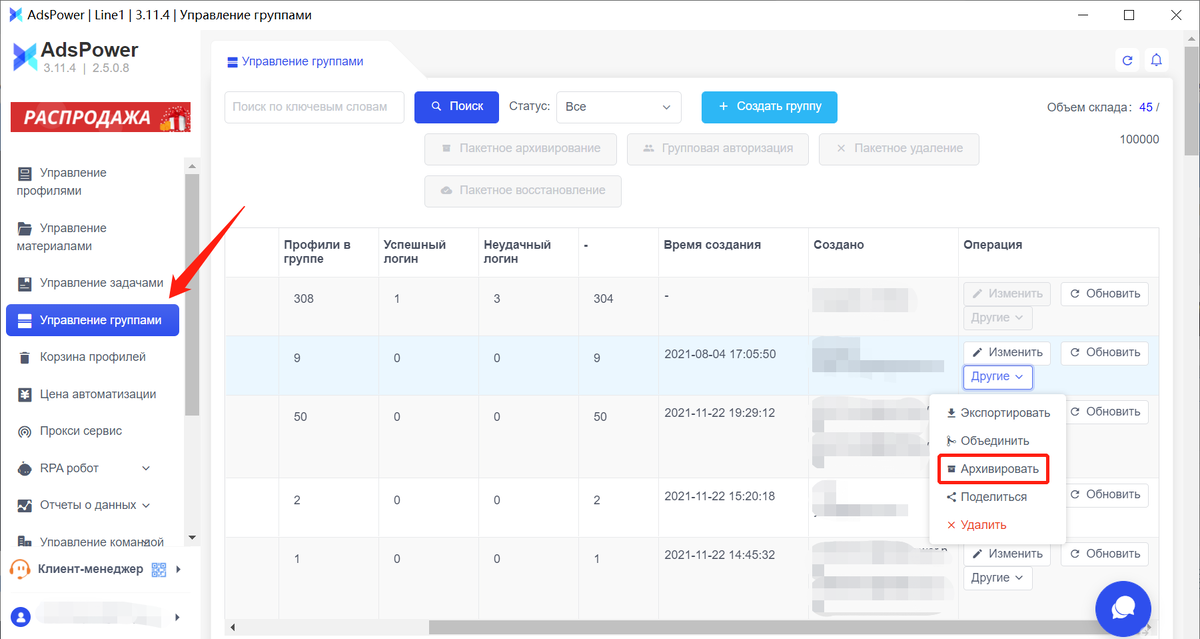Image resolution: width=1200 pixels, height=639 pixels.
Task: Expand the account menu arrow at bottom
Action: (x=178, y=617)
